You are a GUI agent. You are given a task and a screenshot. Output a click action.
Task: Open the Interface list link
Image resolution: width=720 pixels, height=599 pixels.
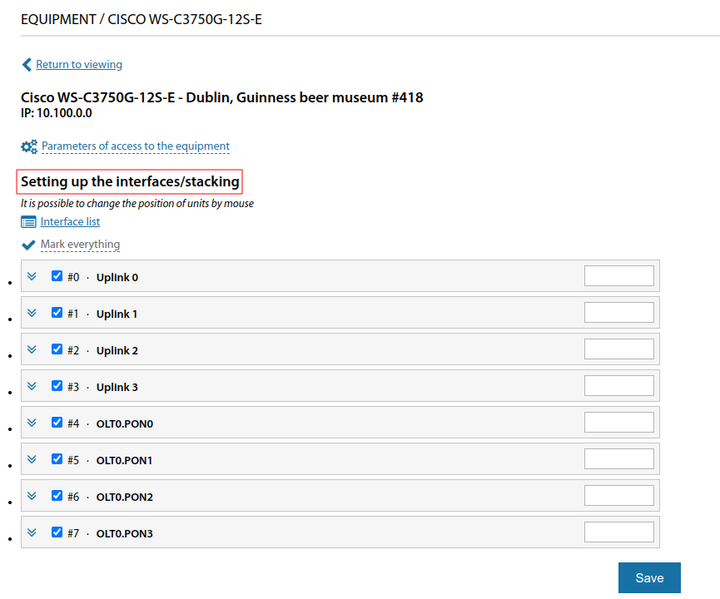pos(70,222)
